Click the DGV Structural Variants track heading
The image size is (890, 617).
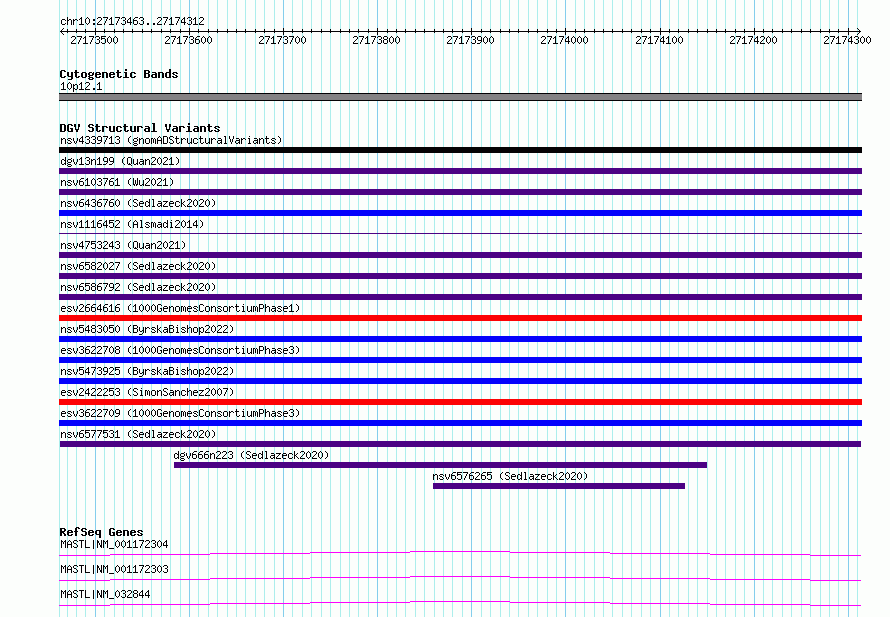pyautogui.click(x=140, y=128)
